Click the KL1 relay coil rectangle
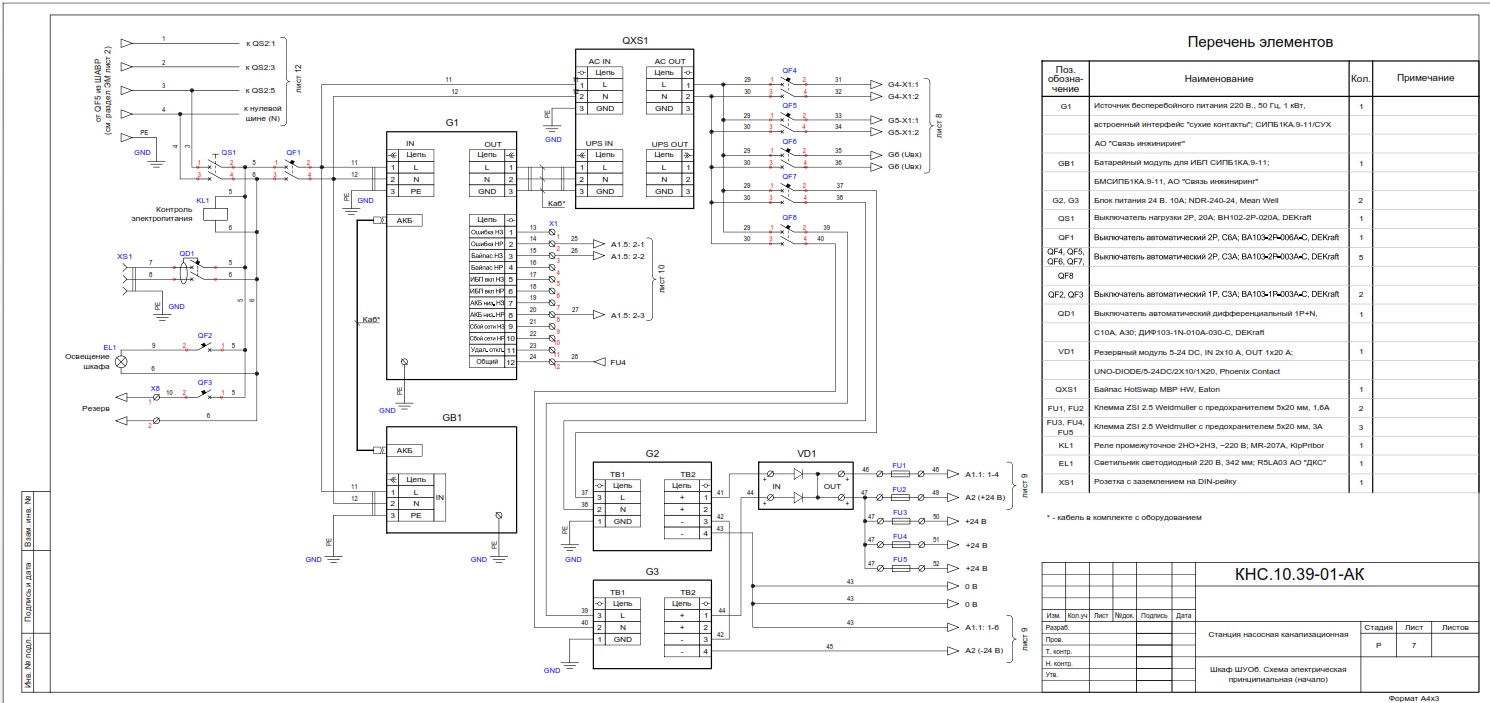This screenshot has width=1490, height=703. [215, 213]
